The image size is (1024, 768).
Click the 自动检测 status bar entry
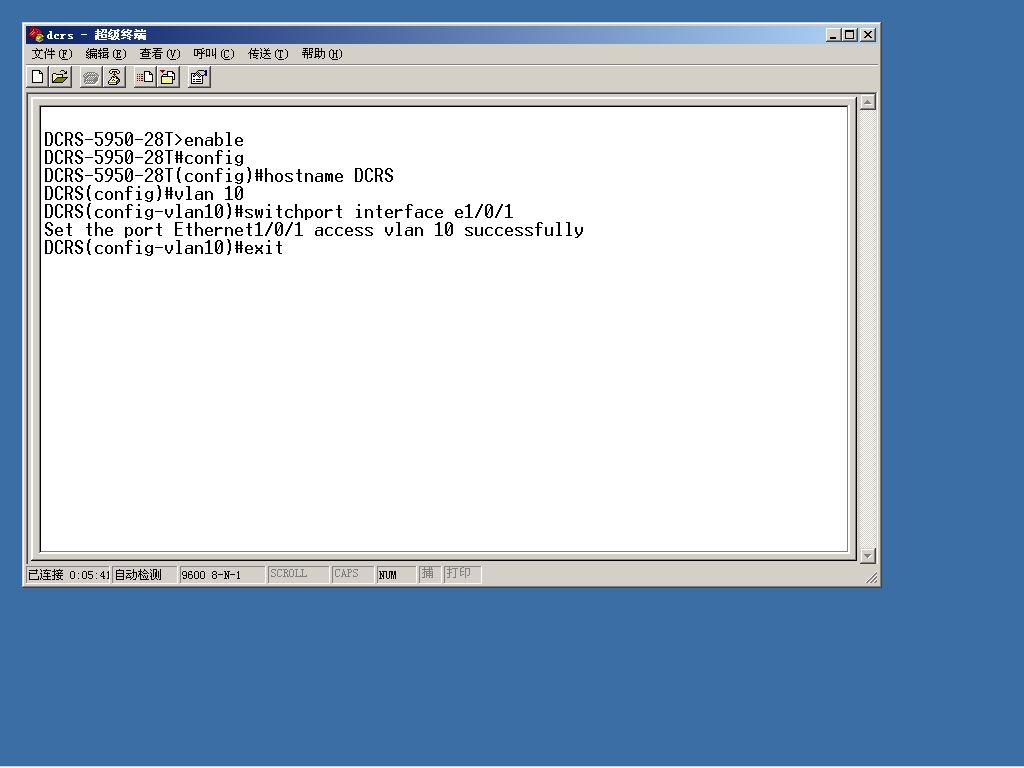pyautogui.click(x=144, y=575)
